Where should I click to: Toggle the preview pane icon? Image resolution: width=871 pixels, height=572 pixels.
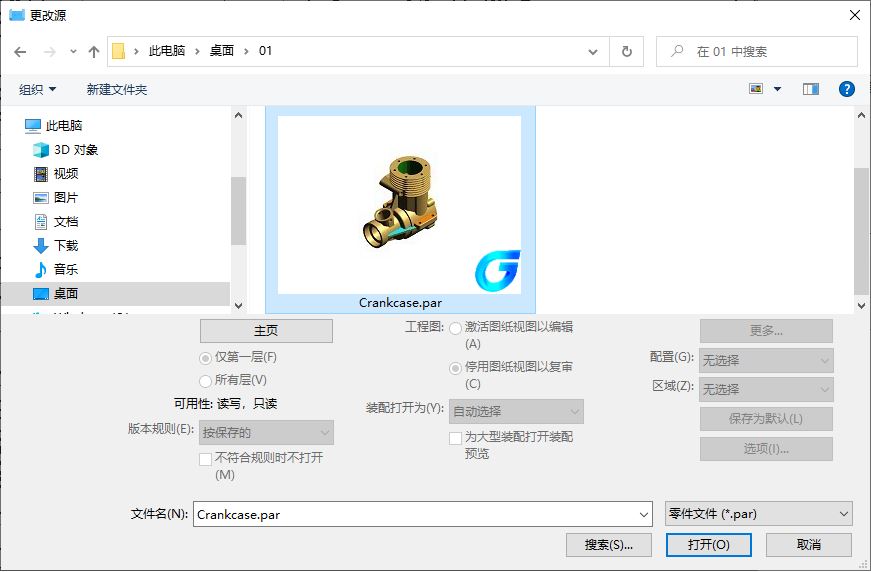pyautogui.click(x=810, y=89)
